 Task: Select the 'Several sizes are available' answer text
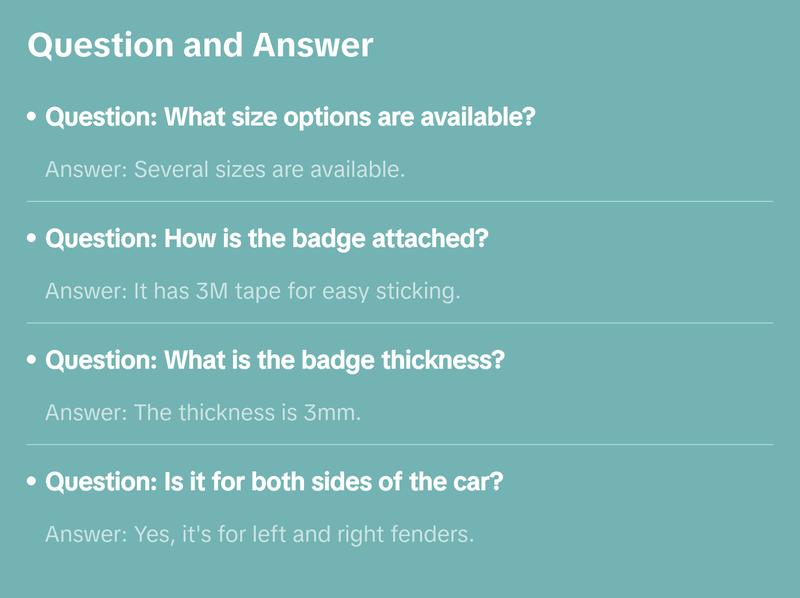click(225, 170)
